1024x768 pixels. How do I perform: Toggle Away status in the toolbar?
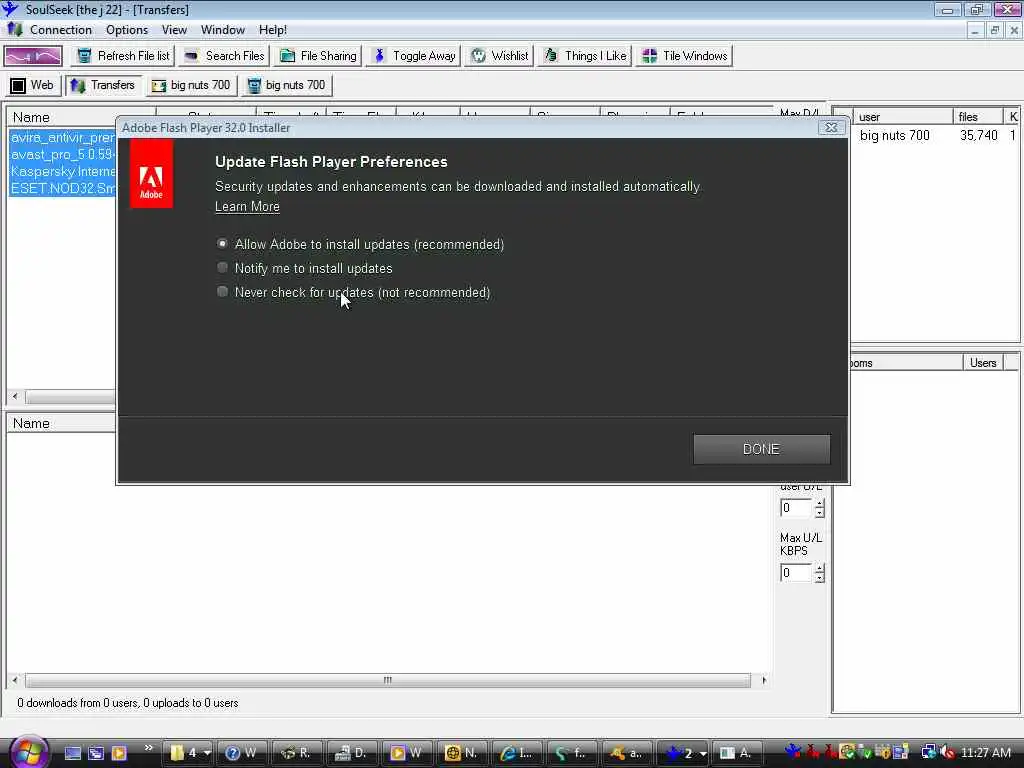click(413, 56)
